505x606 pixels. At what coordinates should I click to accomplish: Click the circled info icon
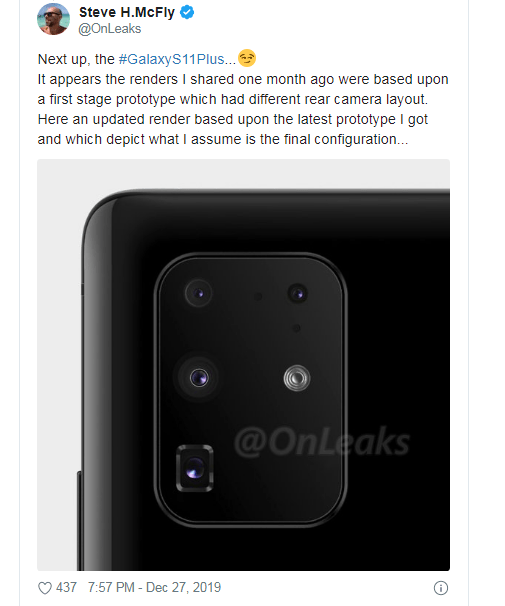coord(441,588)
